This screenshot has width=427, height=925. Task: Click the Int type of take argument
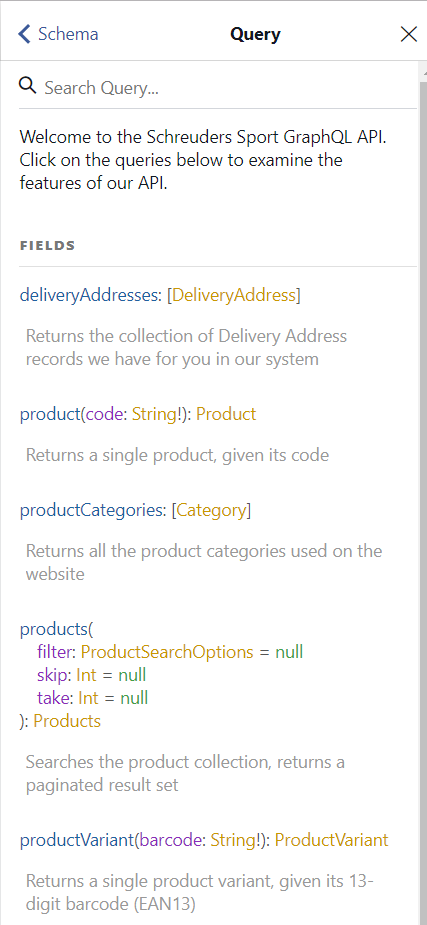[88, 698]
